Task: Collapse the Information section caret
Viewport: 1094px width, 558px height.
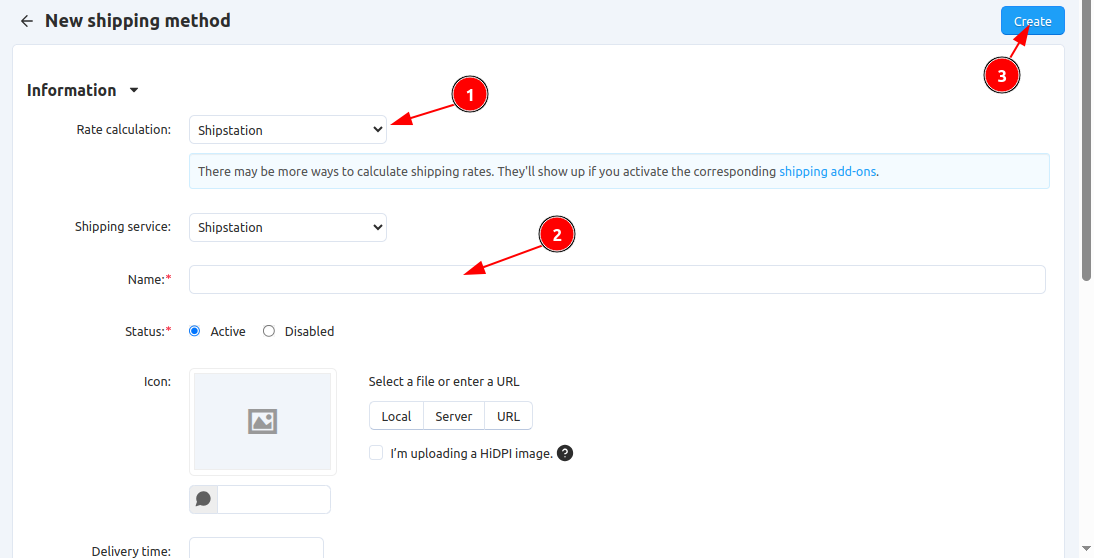Action: tap(134, 91)
